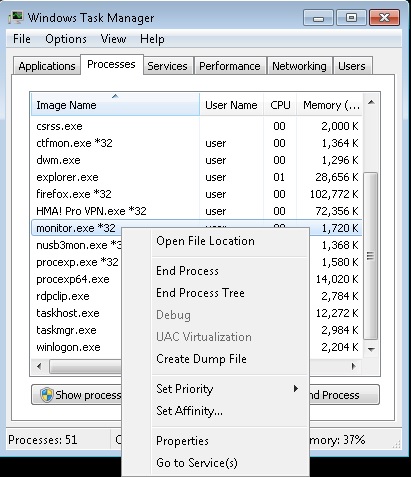Viewport: 411px width, 477px height.
Task: Select the procexp64.exe process
Action: coord(77,279)
